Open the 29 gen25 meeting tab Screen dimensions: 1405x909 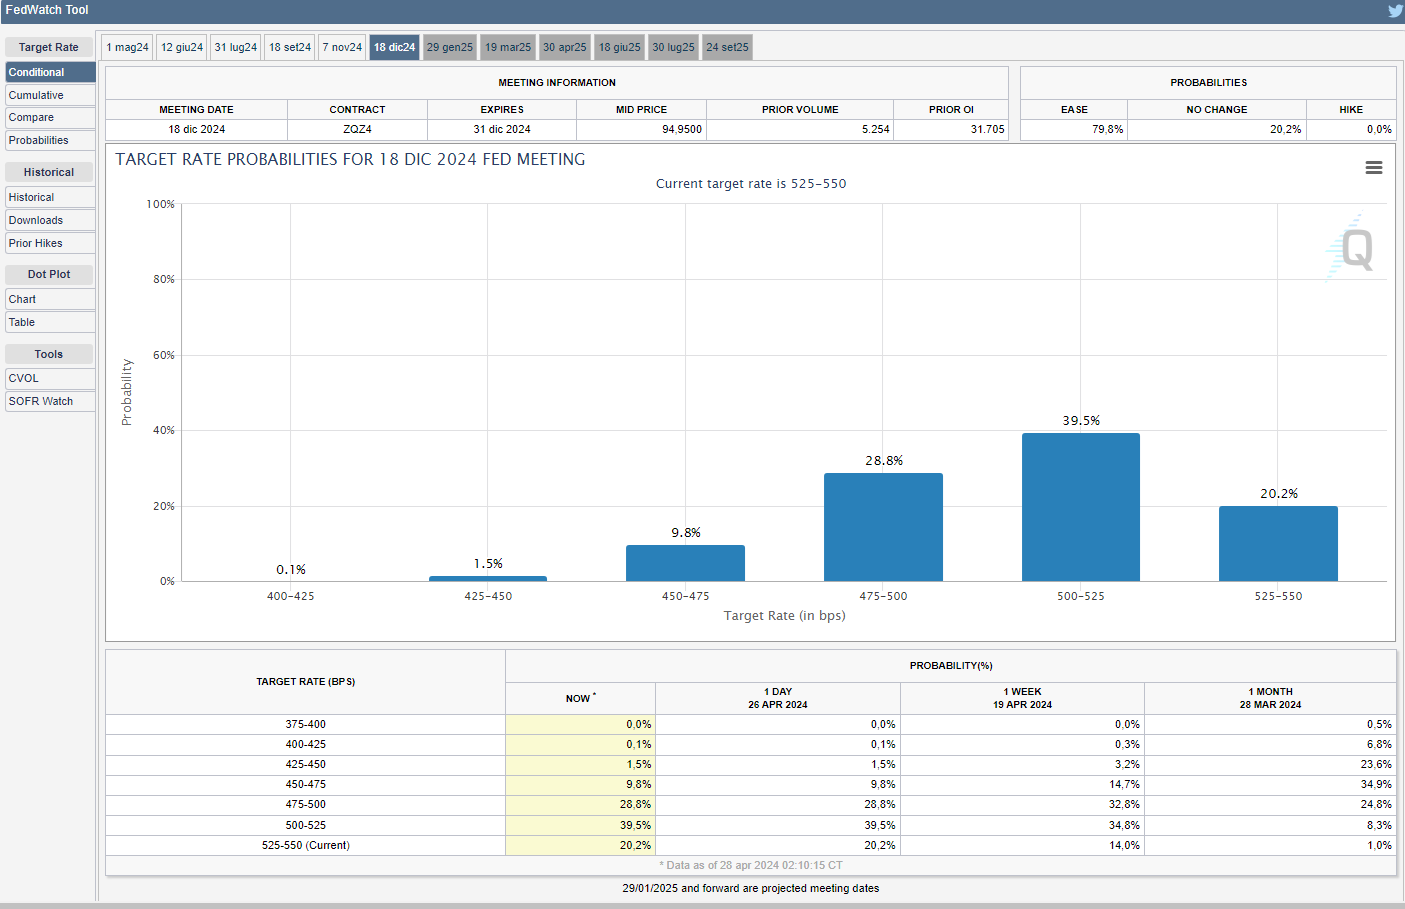[x=449, y=47]
